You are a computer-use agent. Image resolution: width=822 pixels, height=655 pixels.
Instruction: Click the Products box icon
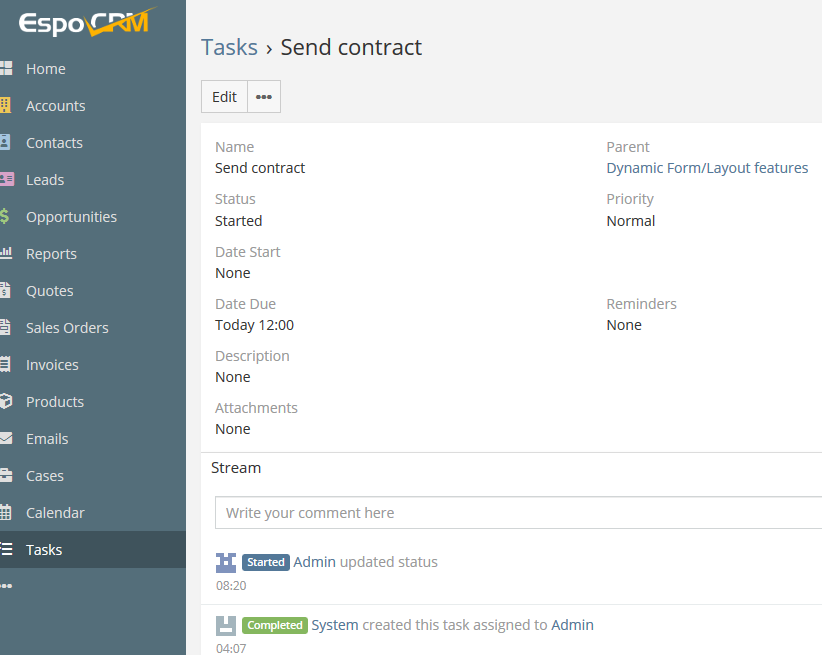(x=6, y=402)
